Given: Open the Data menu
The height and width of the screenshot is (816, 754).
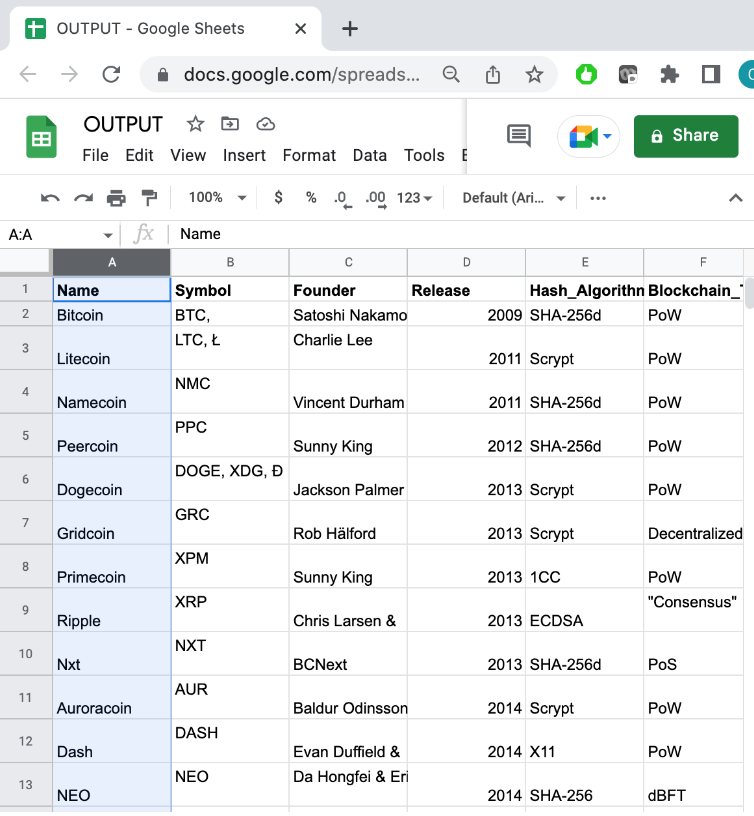Looking at the screenshot, I should pyautogui.click(x=369, y=156).
